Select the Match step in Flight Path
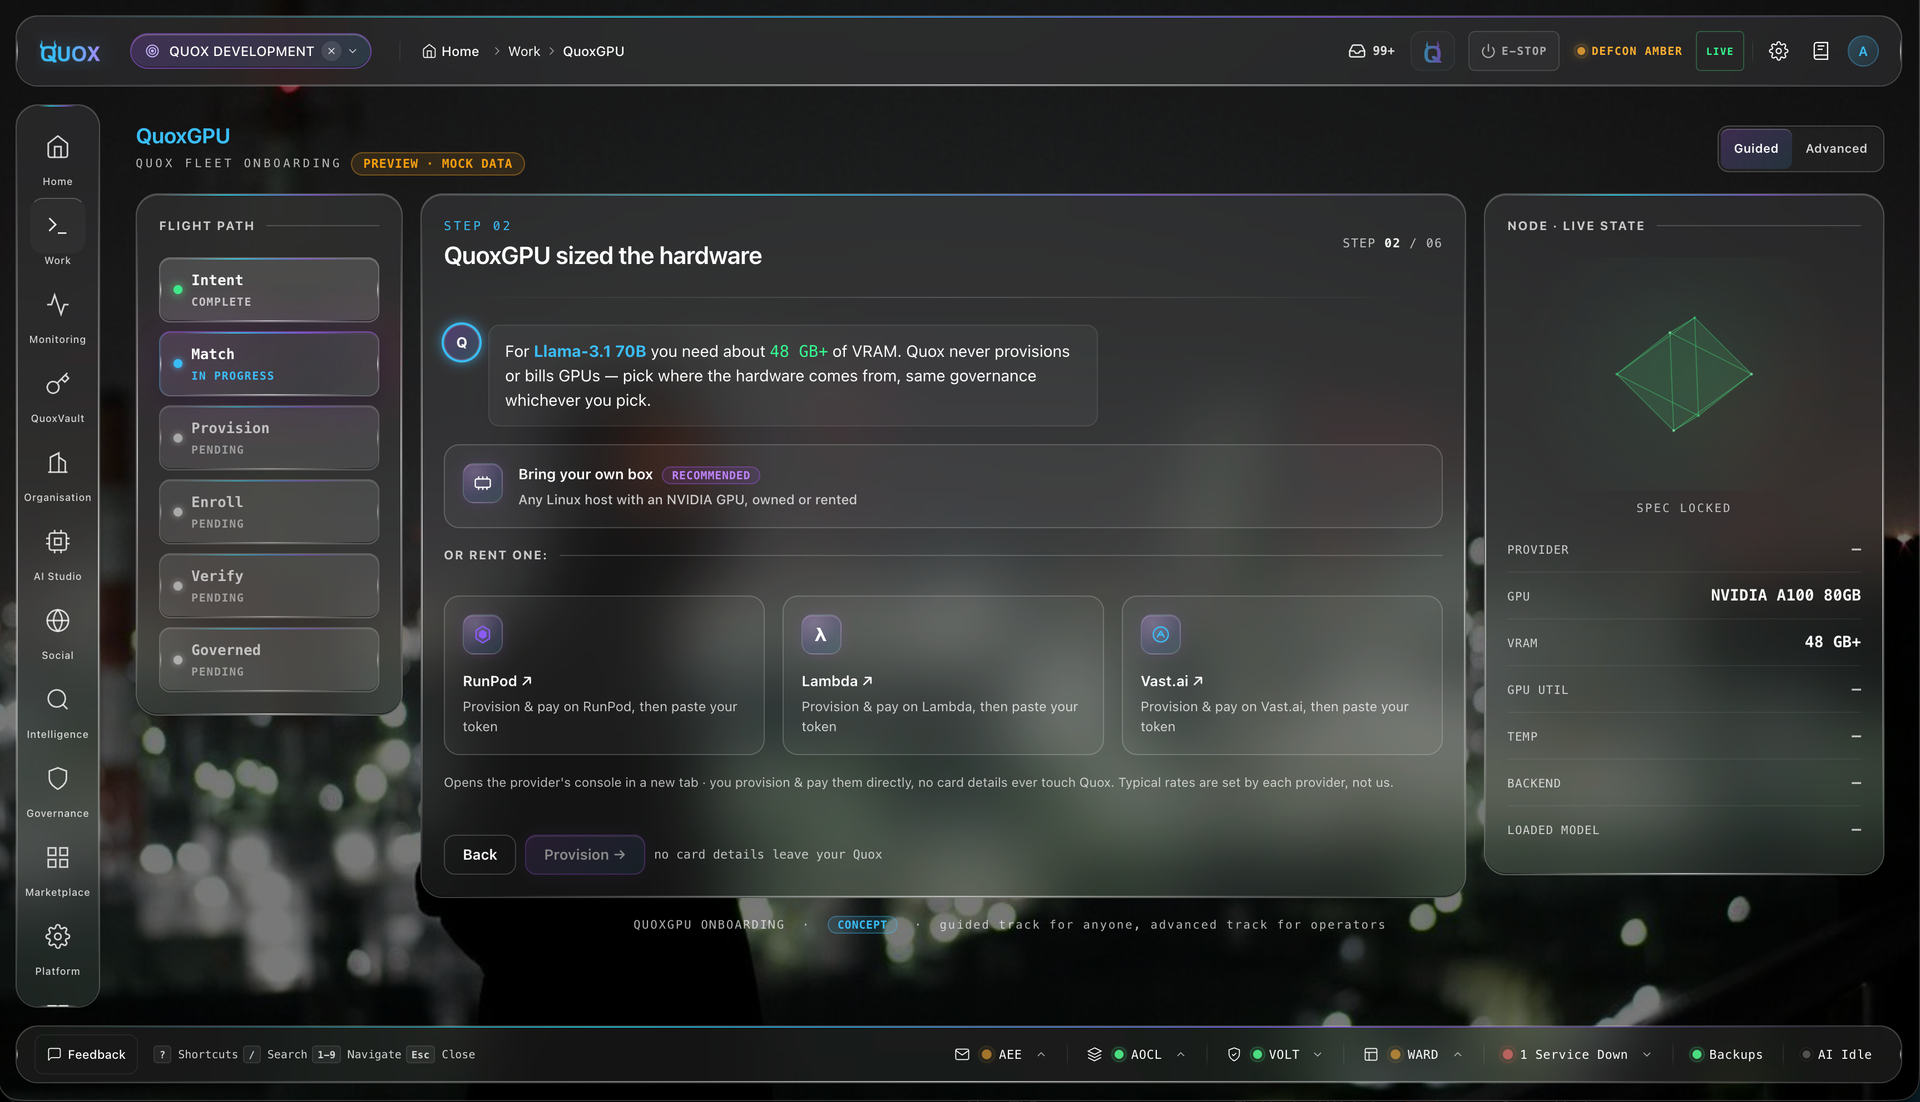This screenshot has height=1102, width=1920. tap(268, 364)
